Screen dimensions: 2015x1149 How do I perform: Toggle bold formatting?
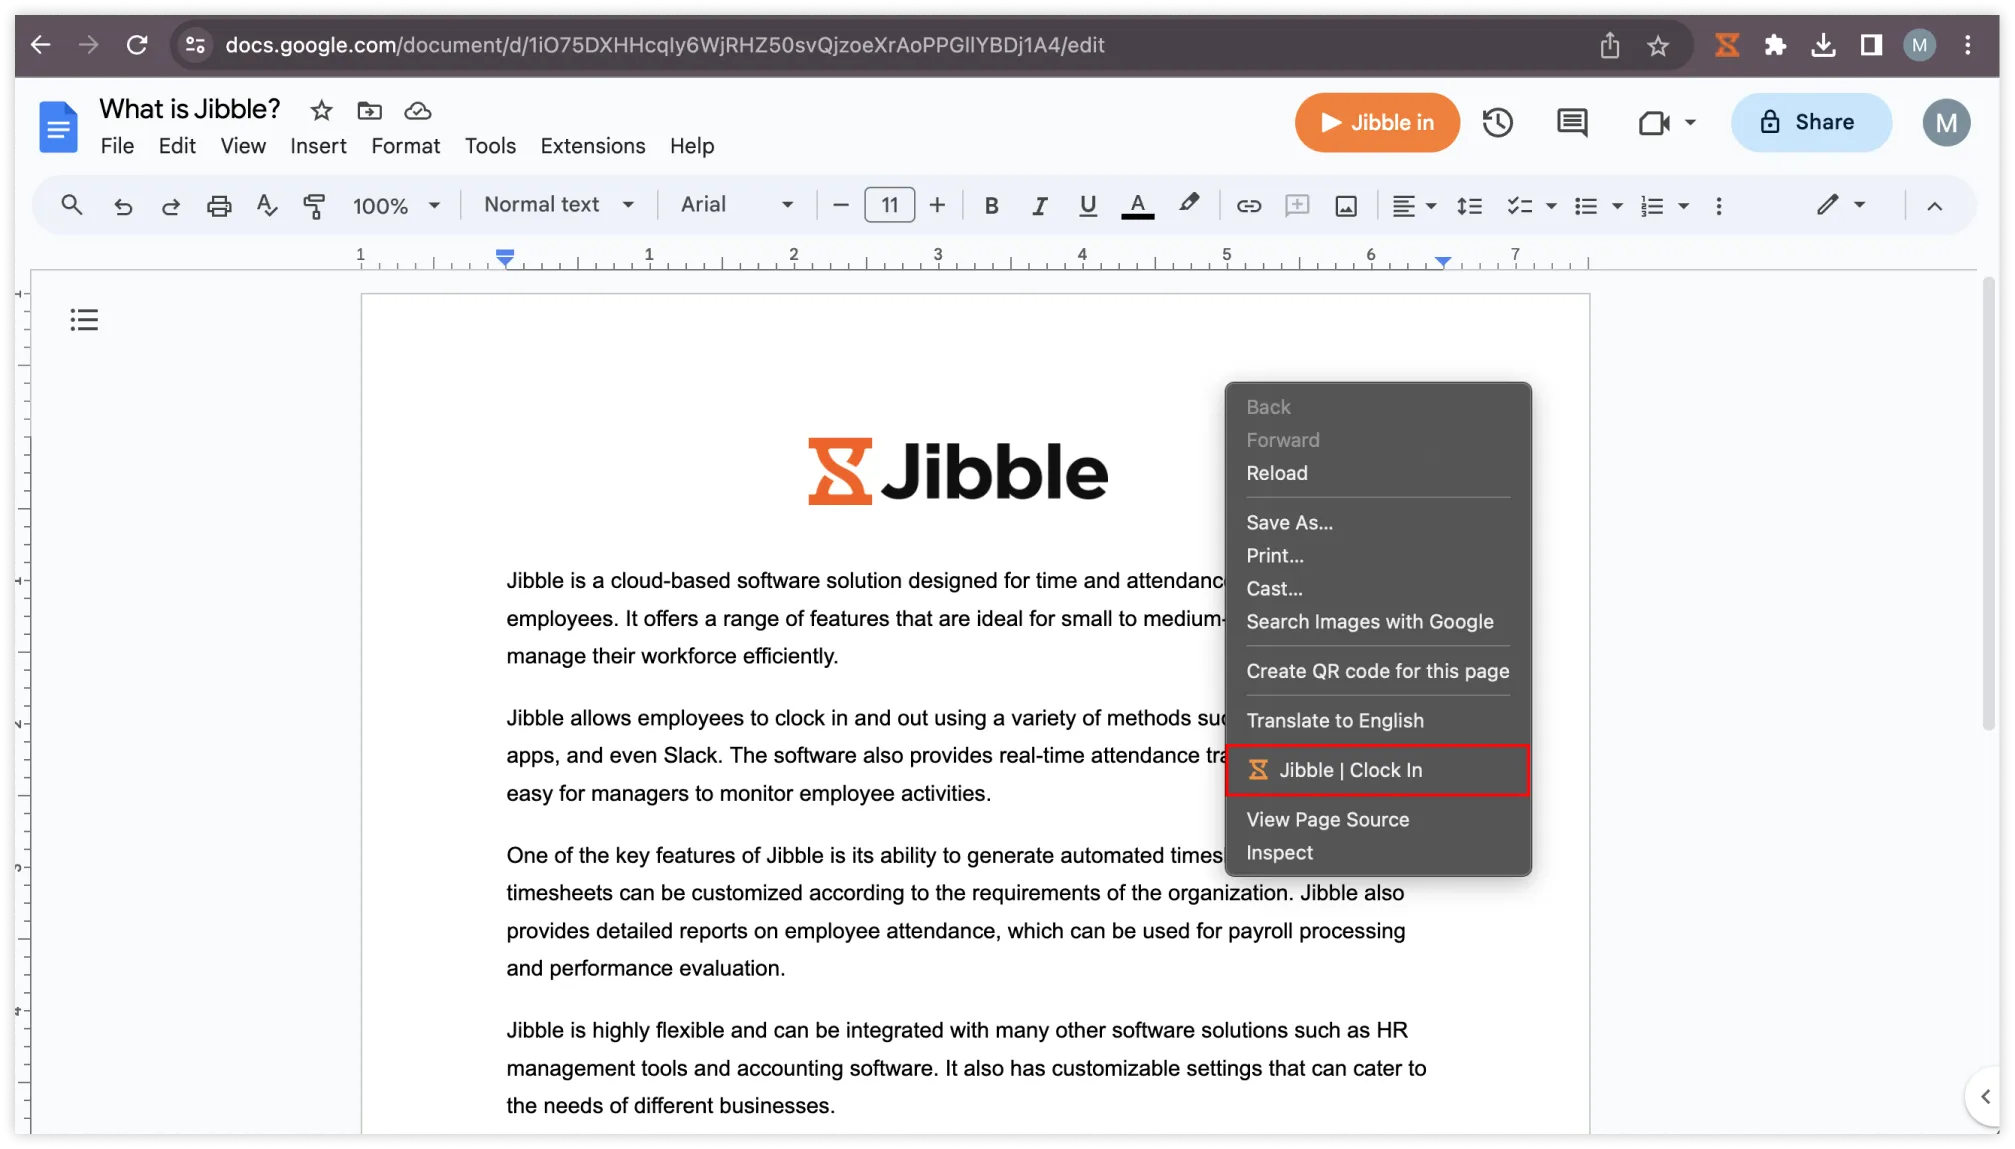tap(991, 205)
